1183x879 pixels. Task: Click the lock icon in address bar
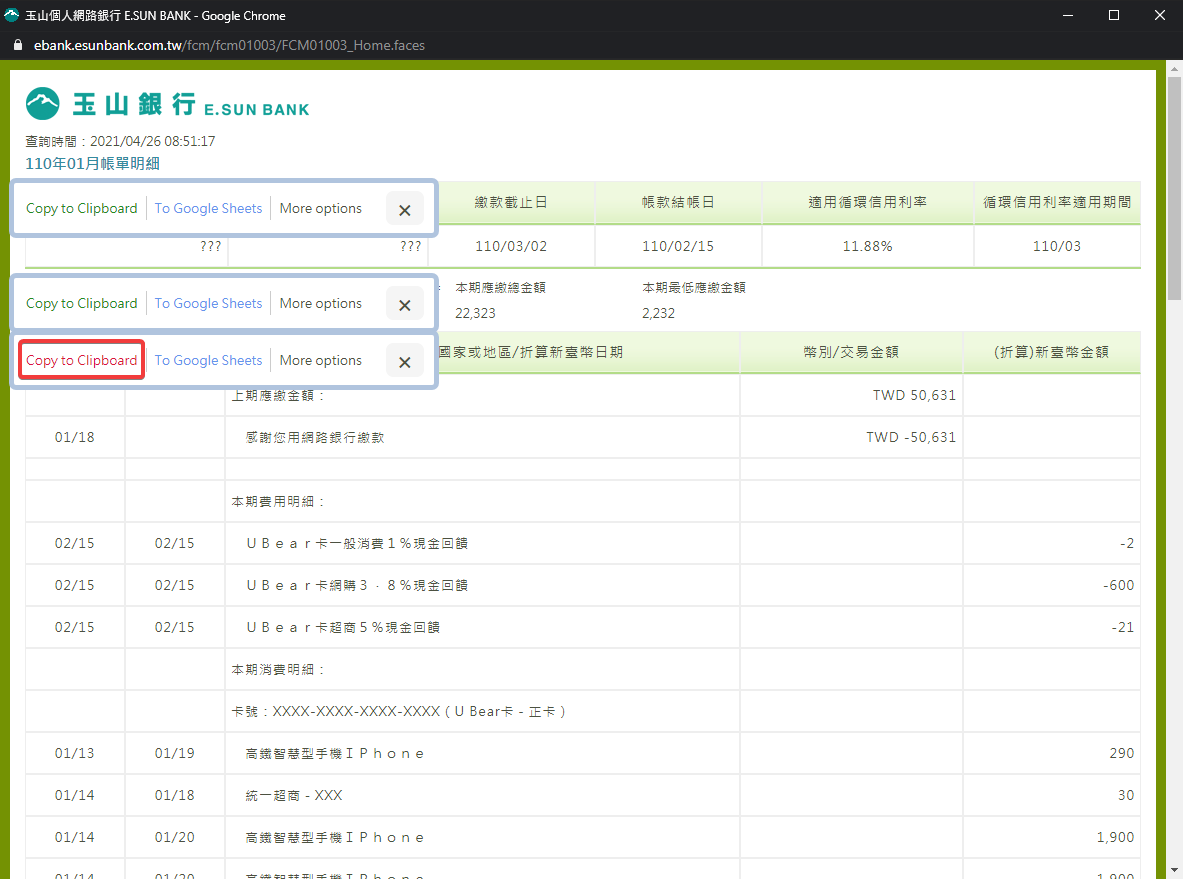(x=18, y=45)
